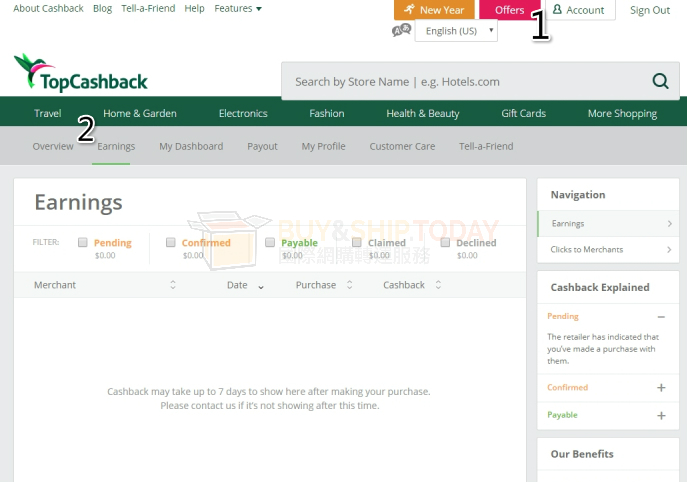The width and height of the screenshot is (687, 482).
Task: Sort by Purchase column arrows
Action: [x=349, y=285]
